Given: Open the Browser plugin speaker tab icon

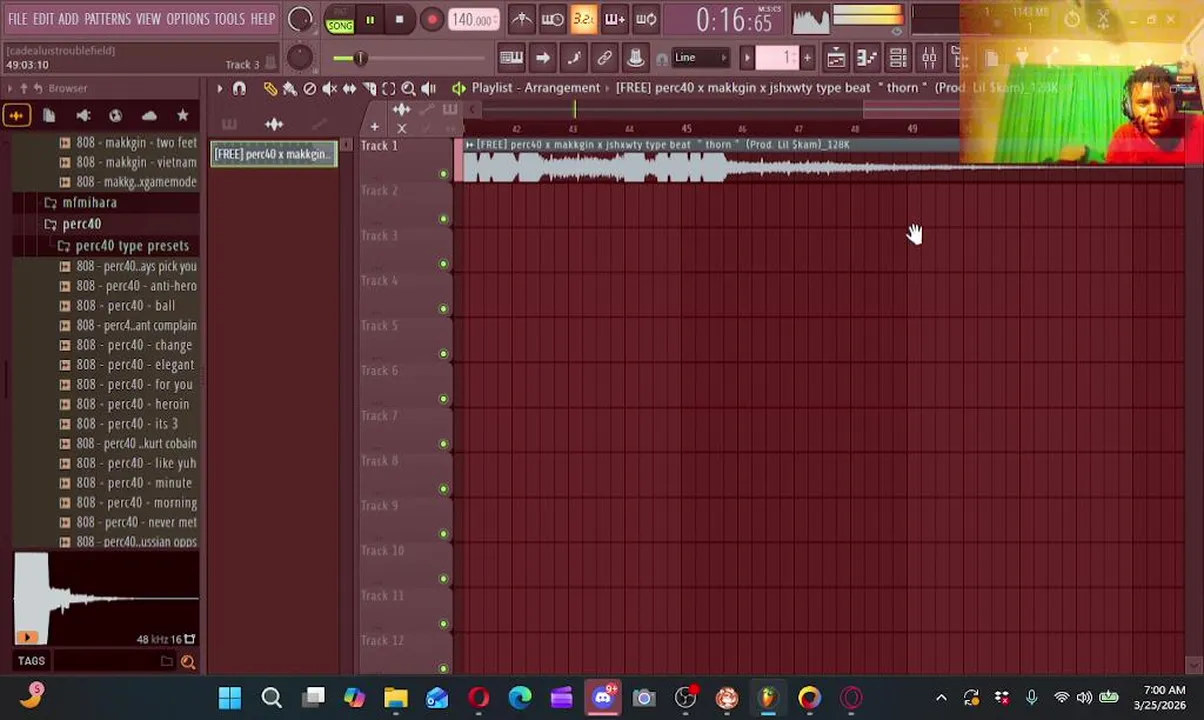Looking at the screenshot, I should [x=83, y=116].
